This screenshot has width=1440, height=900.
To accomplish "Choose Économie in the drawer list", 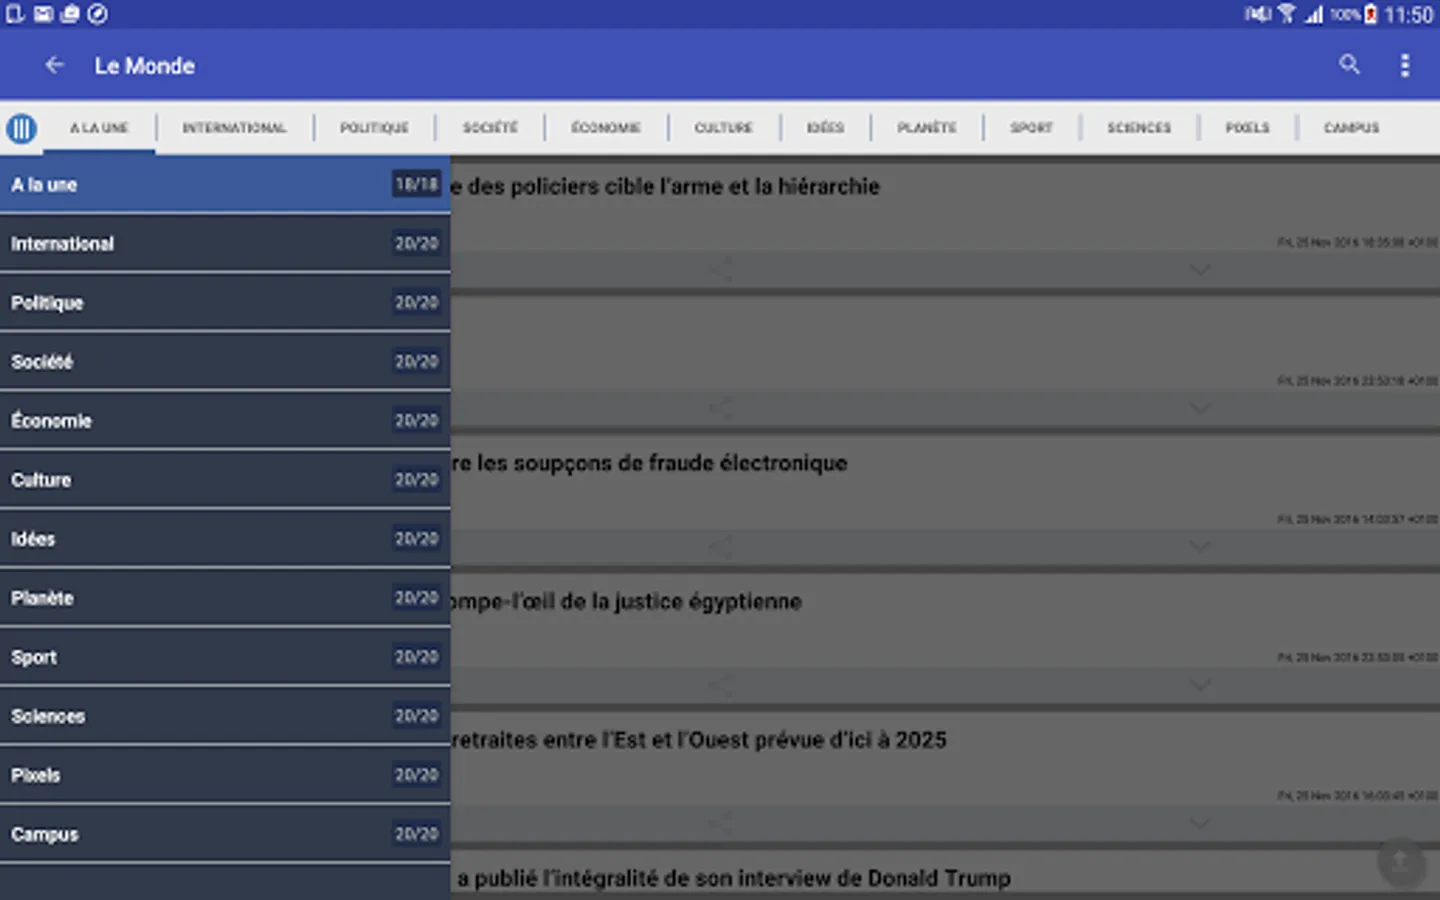I will 225,420.
